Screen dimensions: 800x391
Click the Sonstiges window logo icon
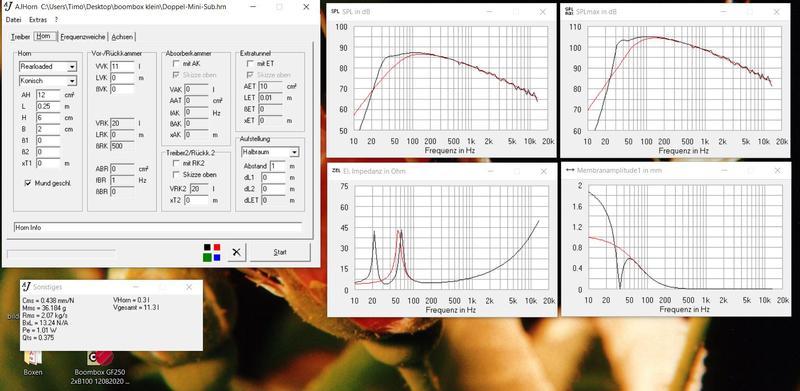27,287
